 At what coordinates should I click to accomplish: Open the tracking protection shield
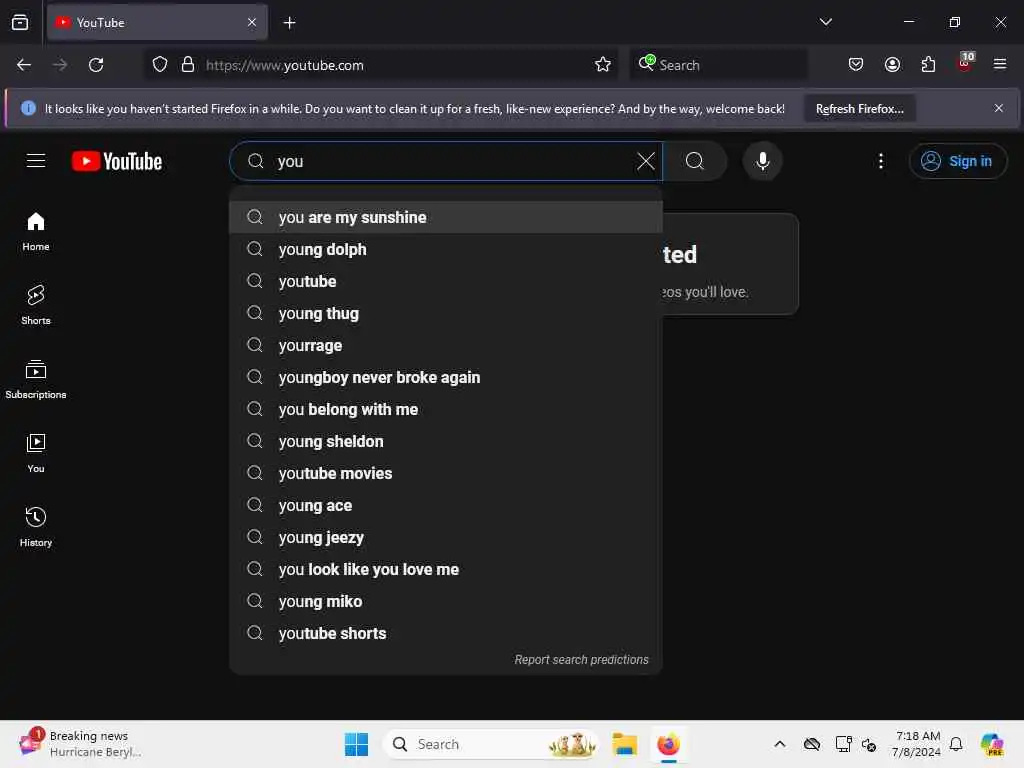click(160, 65)
